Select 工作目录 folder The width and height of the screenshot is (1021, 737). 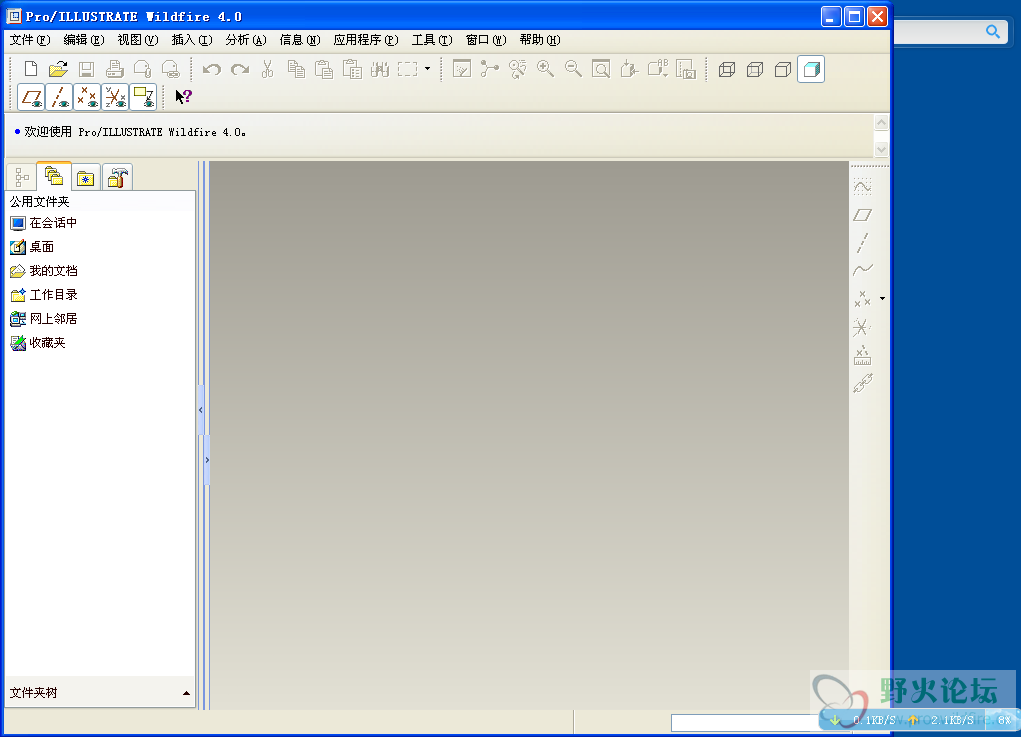[x=44, y=295]
